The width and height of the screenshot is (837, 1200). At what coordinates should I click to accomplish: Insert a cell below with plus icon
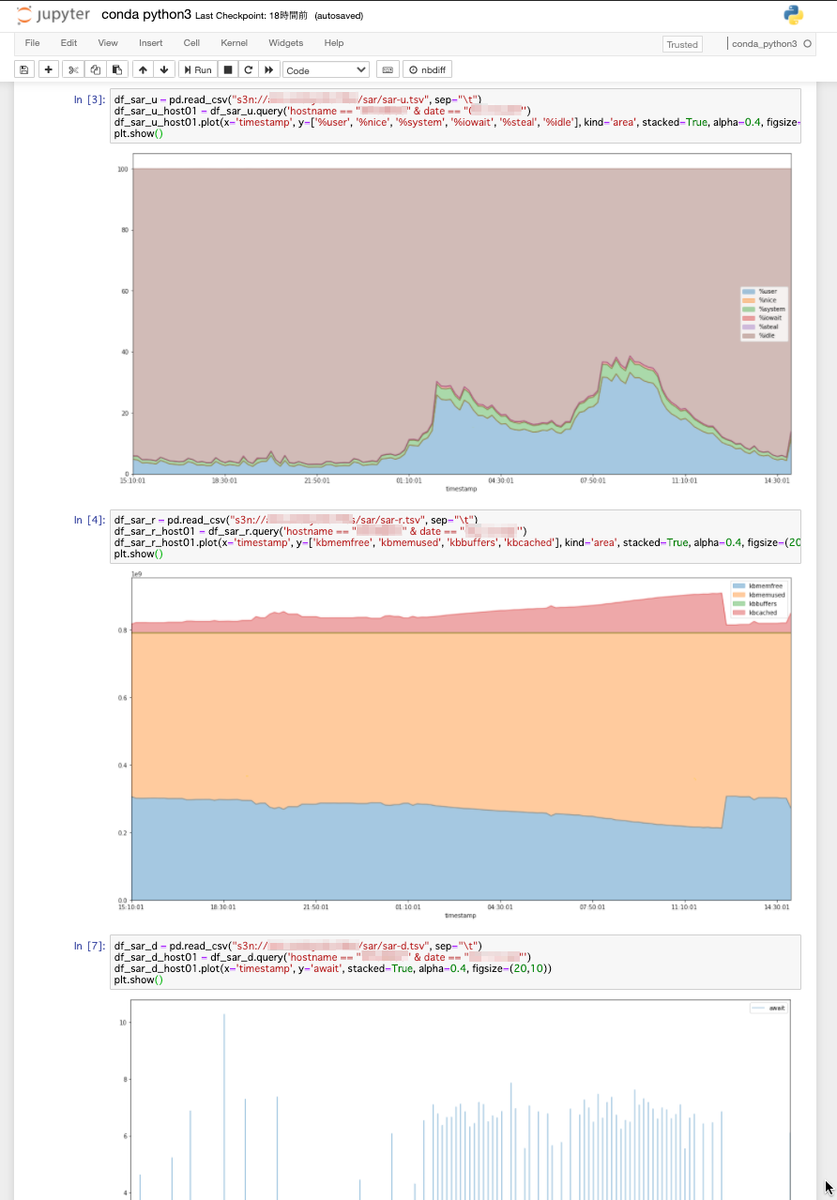(49, 70)
